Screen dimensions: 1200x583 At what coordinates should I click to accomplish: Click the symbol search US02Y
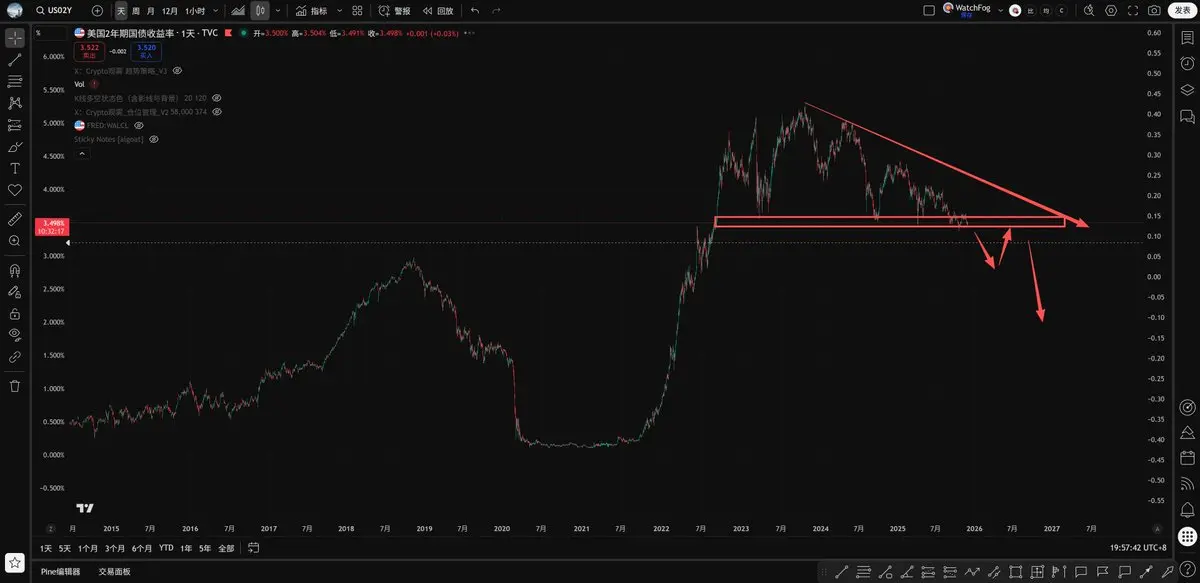56,10
